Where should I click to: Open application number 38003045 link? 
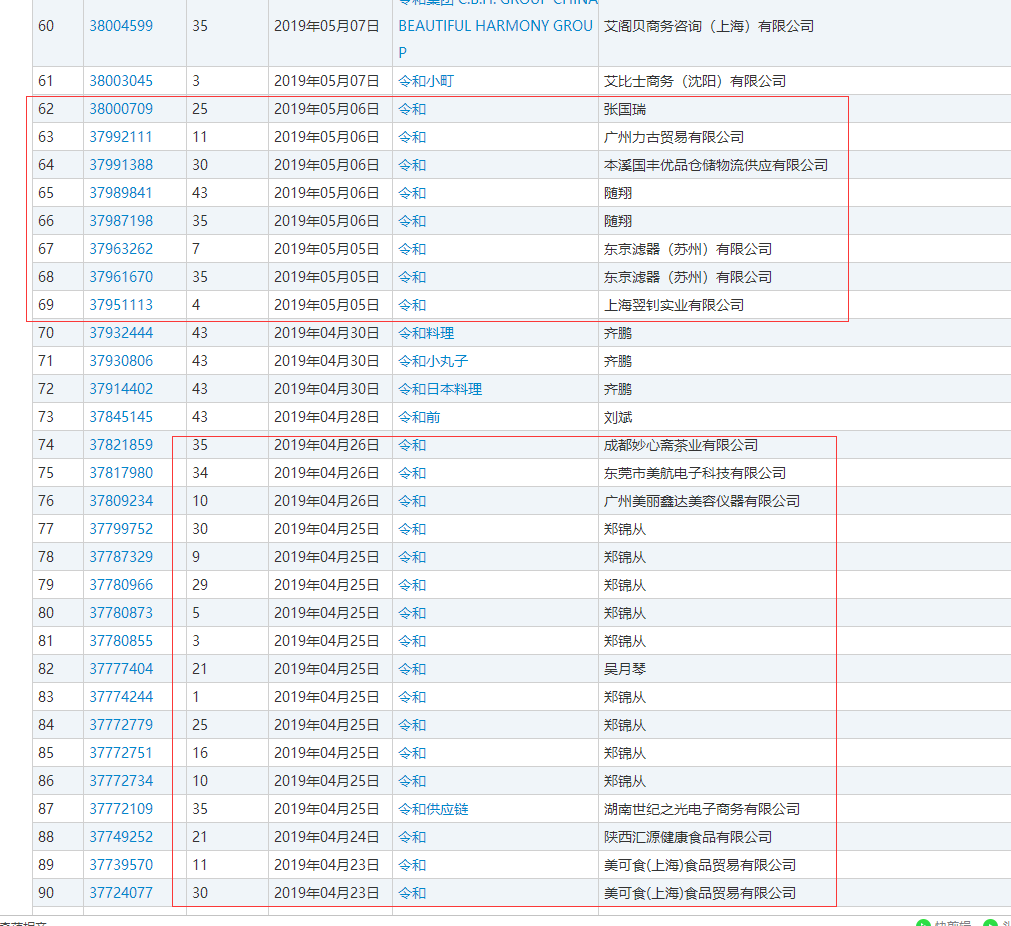[x=121, y=81]
